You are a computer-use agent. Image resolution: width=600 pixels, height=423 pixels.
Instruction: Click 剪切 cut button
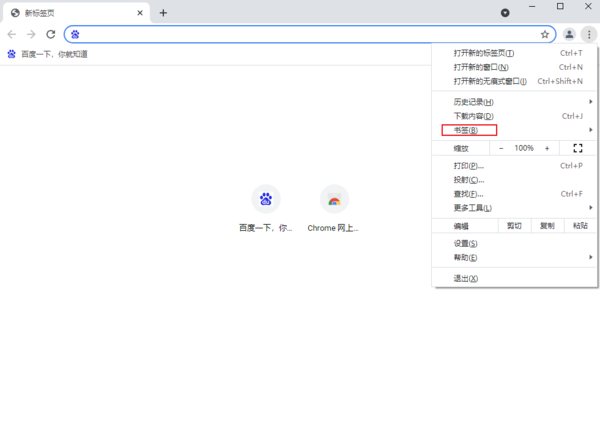click(514, 226)
